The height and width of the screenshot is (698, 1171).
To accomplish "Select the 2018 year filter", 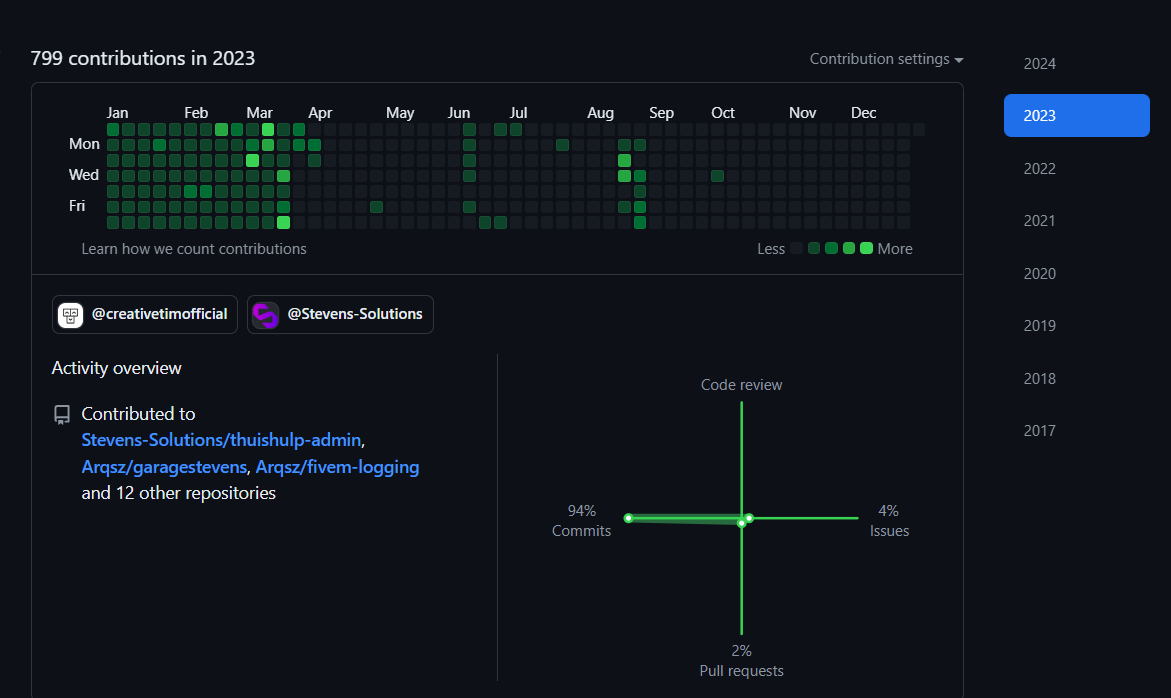I will pos(1039,379).
